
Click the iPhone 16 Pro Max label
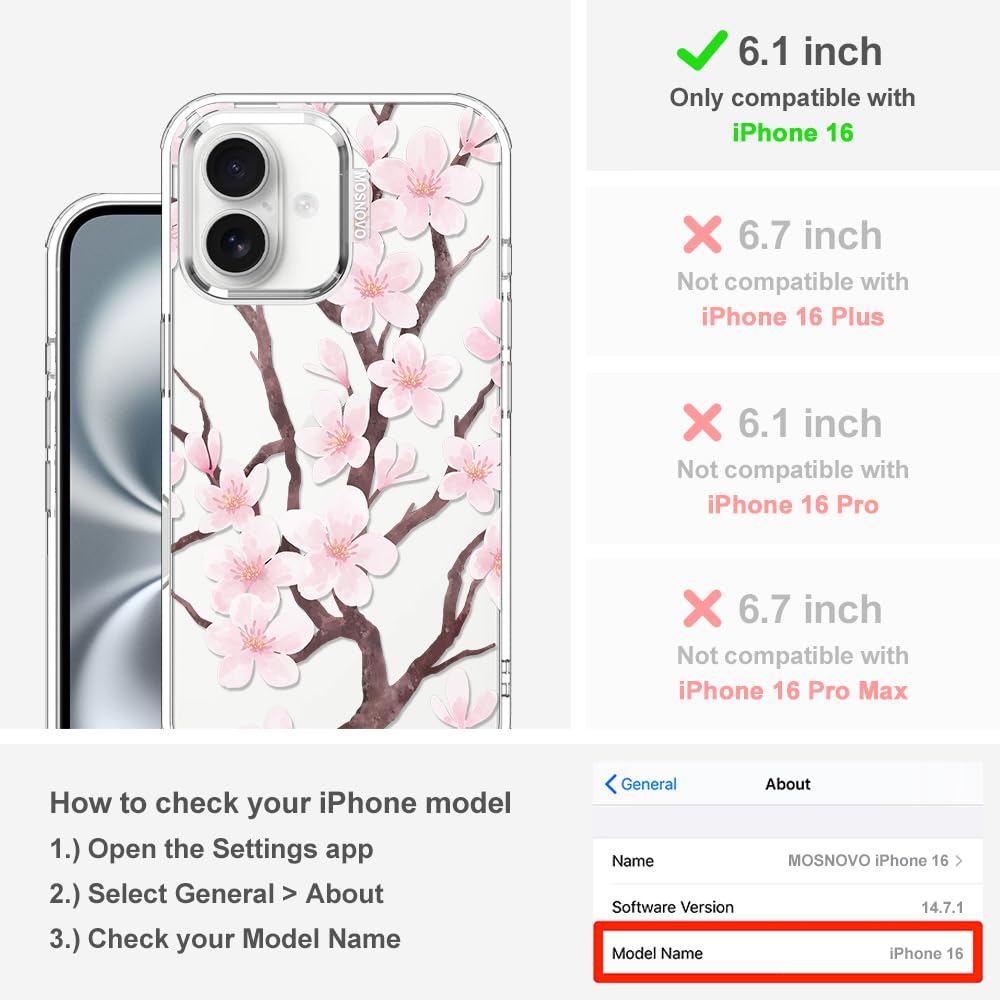[x=793, y=690]
